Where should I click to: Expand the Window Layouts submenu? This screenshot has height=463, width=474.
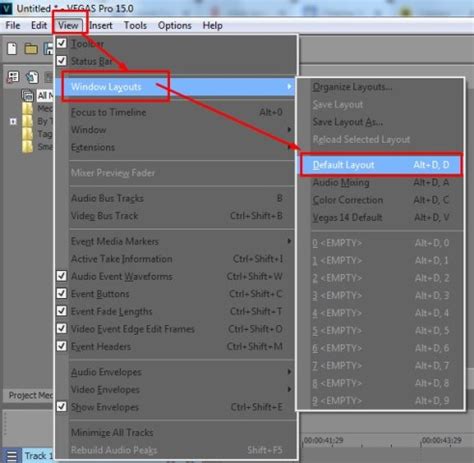coord(175,87)
